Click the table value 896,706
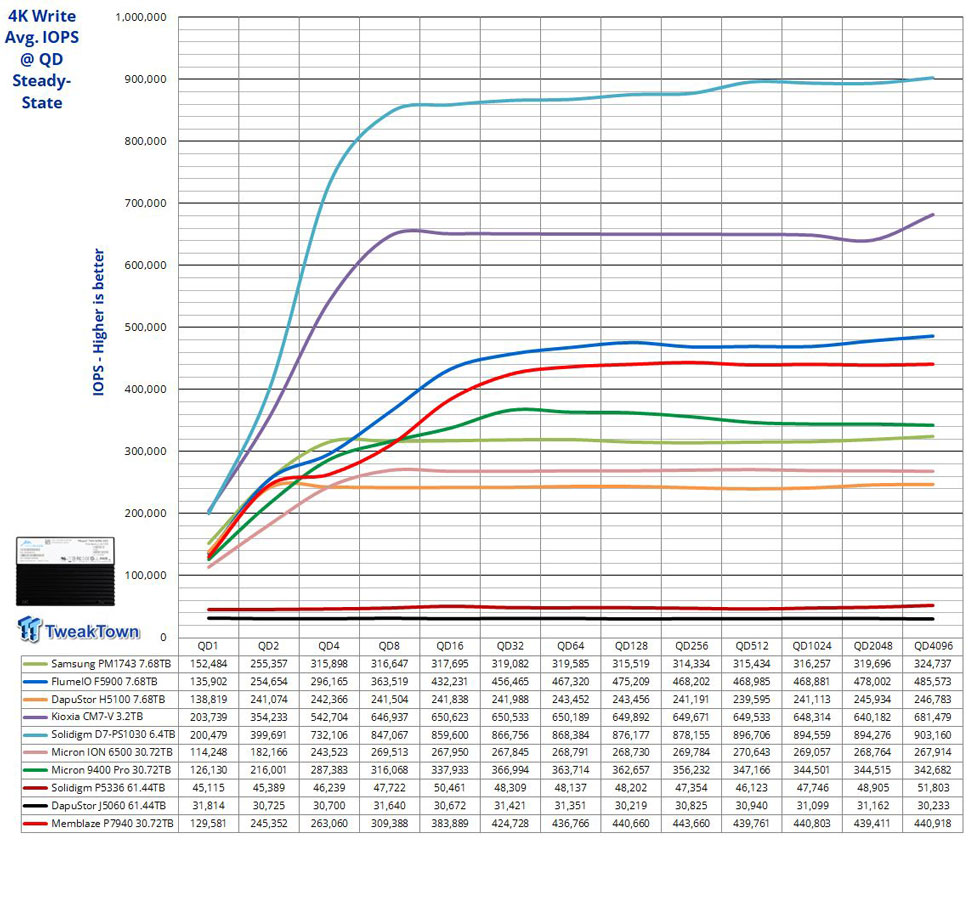Viewport: 980px width, 898px height. [x=751, y=735]
